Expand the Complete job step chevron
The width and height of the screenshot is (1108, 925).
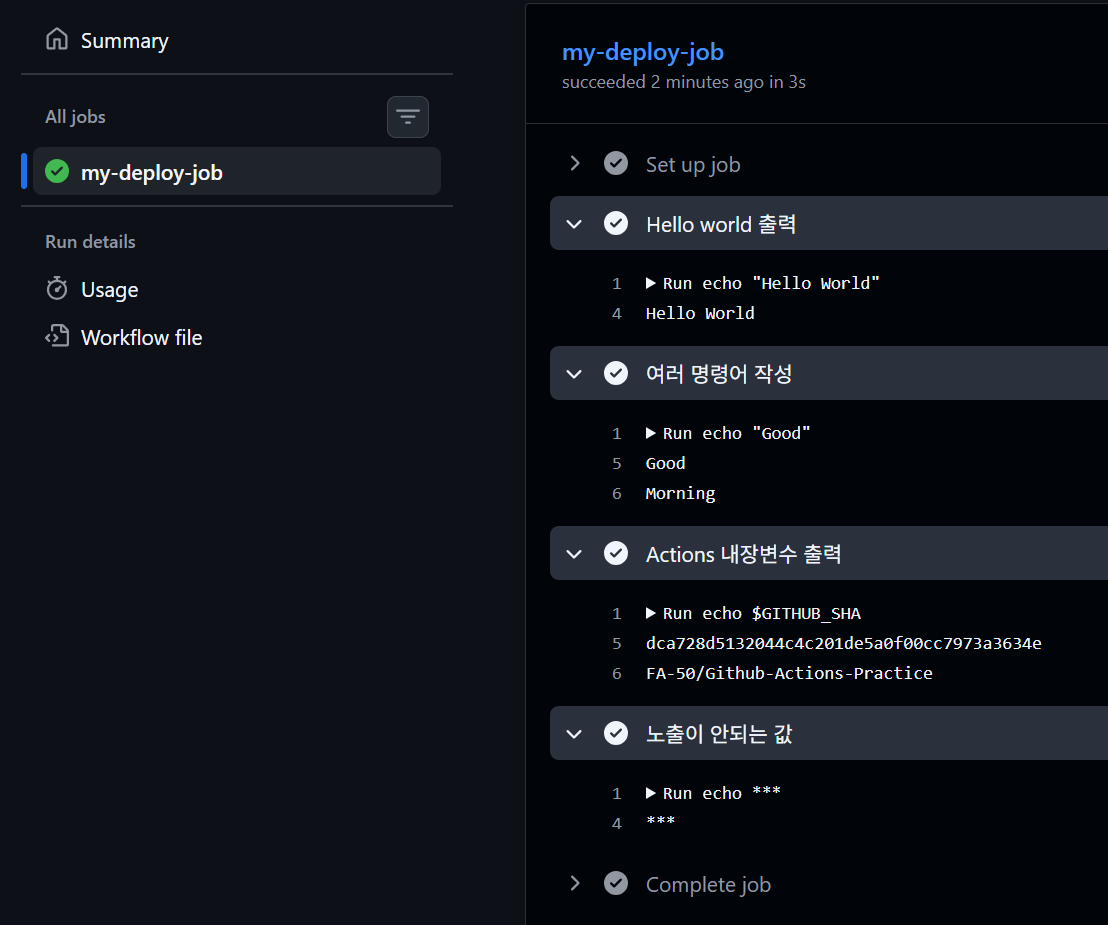coord(574,883)
